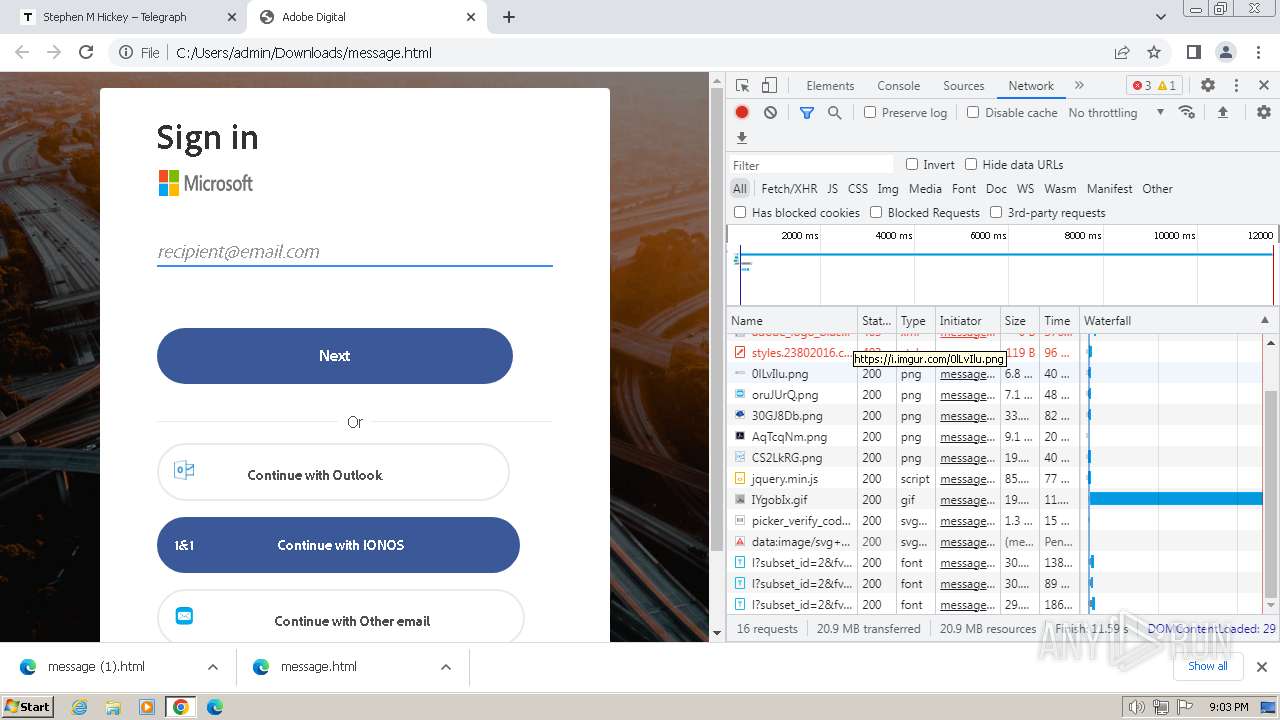Click Show all downloads

pyautogui.click(x=1207, y=666)
